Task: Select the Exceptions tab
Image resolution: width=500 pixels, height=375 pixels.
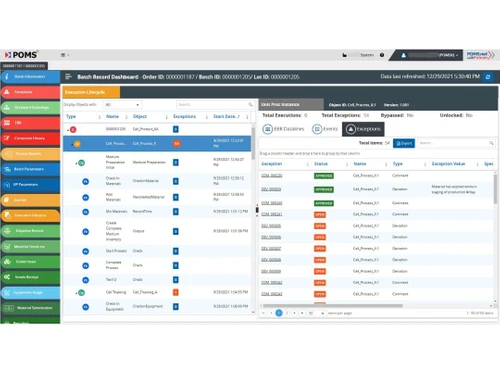Action: click(363, 129)
